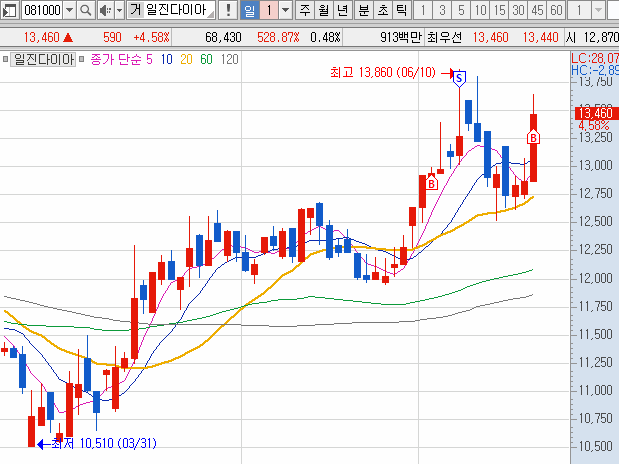The image size is (619, 464).
Task: Expand the dropdown next to speaker icon
Action: tap(117, 11)
